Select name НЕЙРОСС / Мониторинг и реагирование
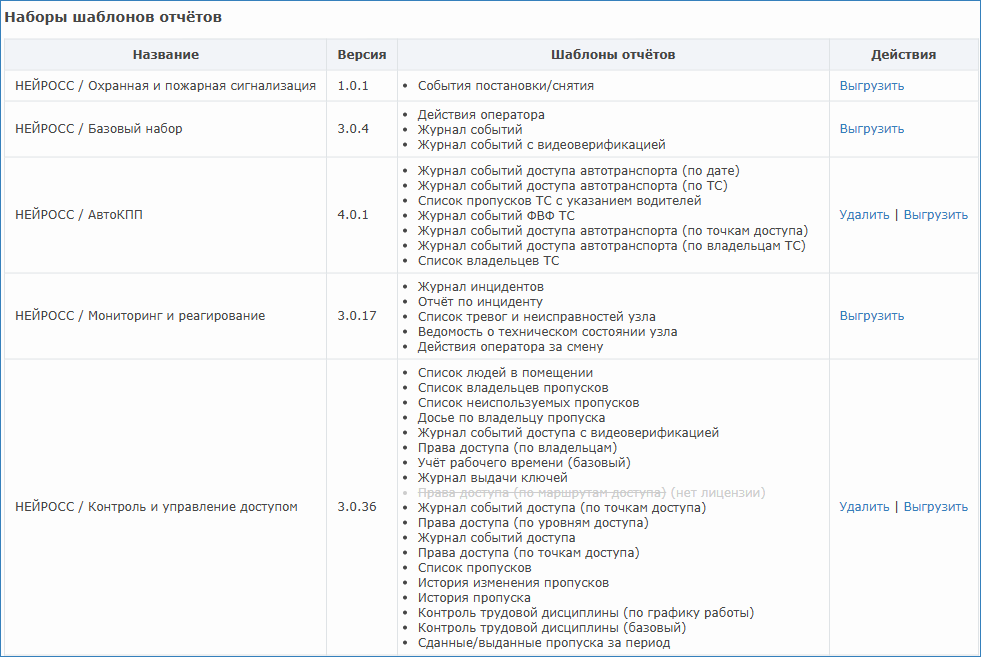 140,316
